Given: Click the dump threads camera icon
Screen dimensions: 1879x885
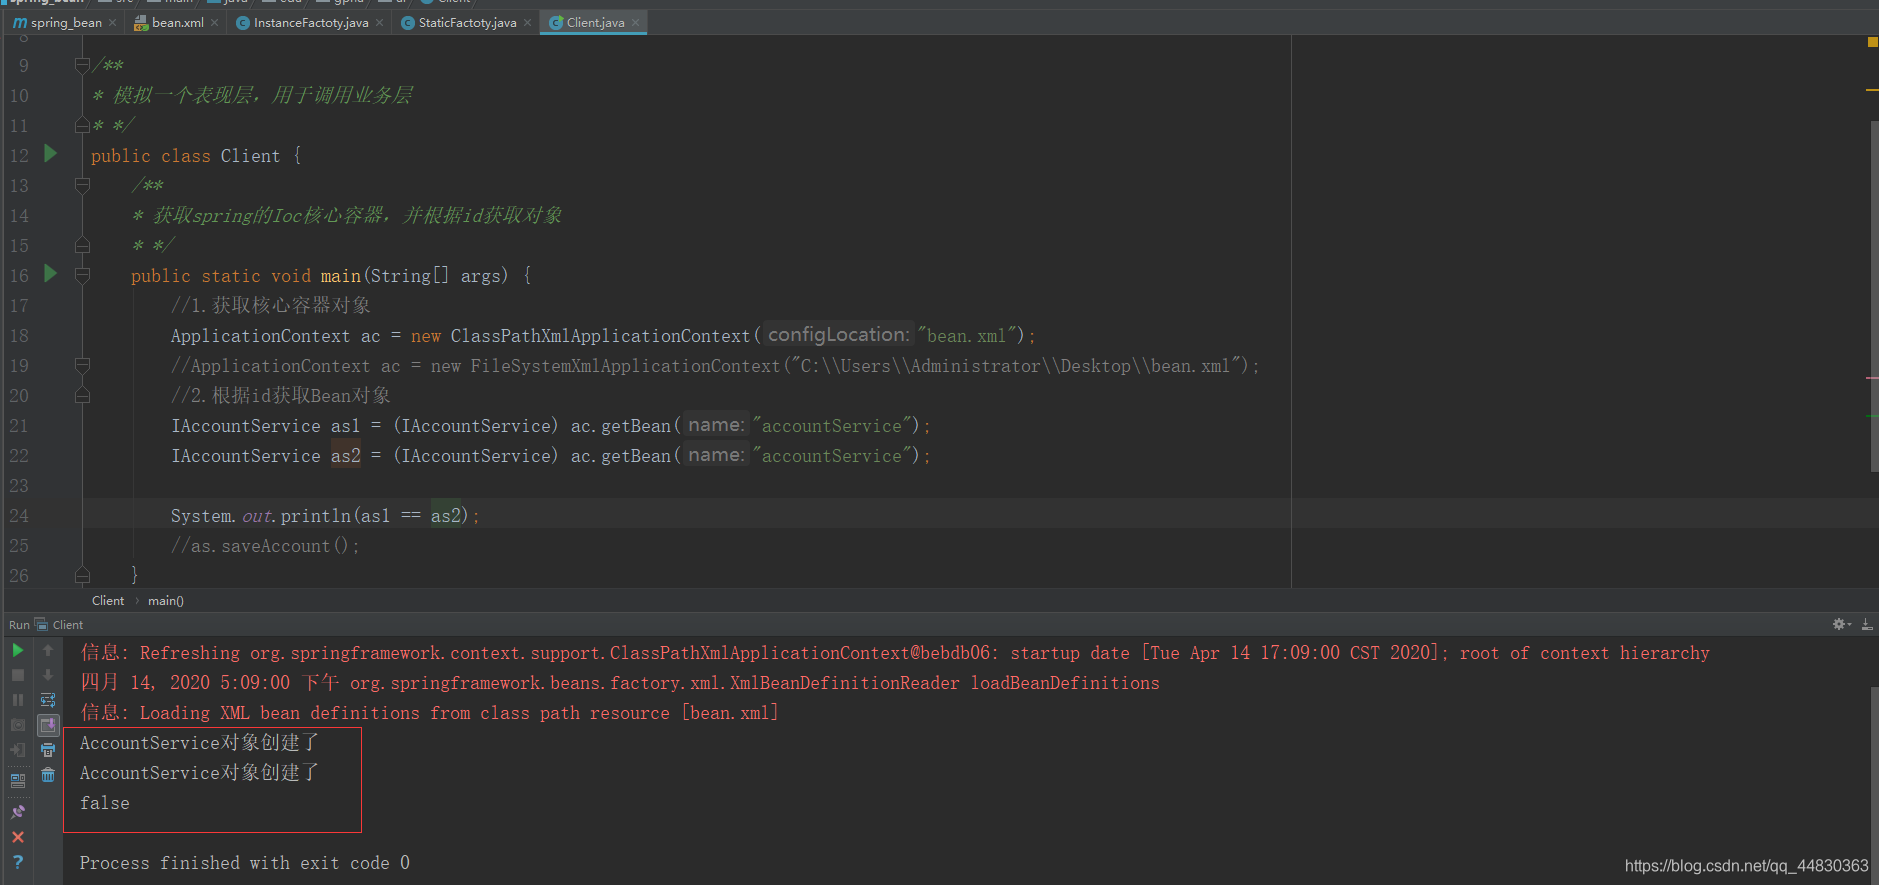Looking at the screenshot, I should tap(18, 725).
